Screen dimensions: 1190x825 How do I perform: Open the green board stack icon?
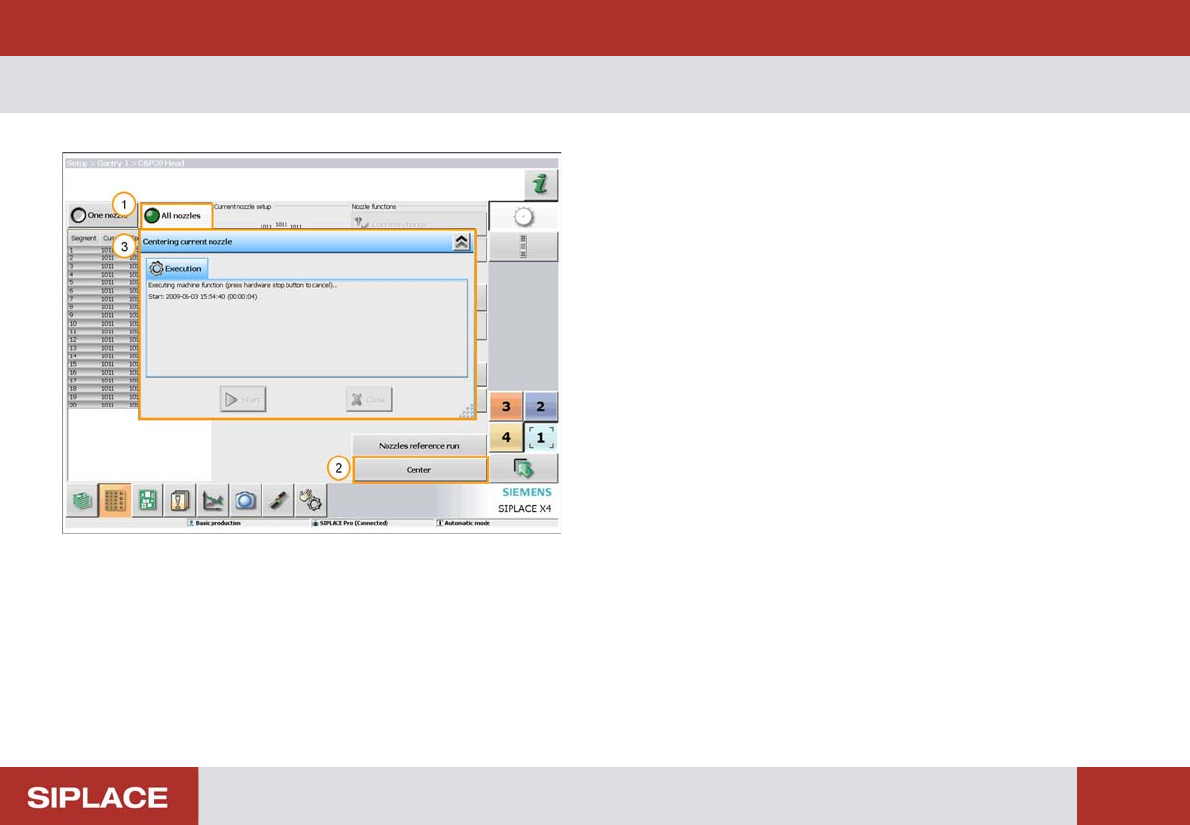[82, 501]
